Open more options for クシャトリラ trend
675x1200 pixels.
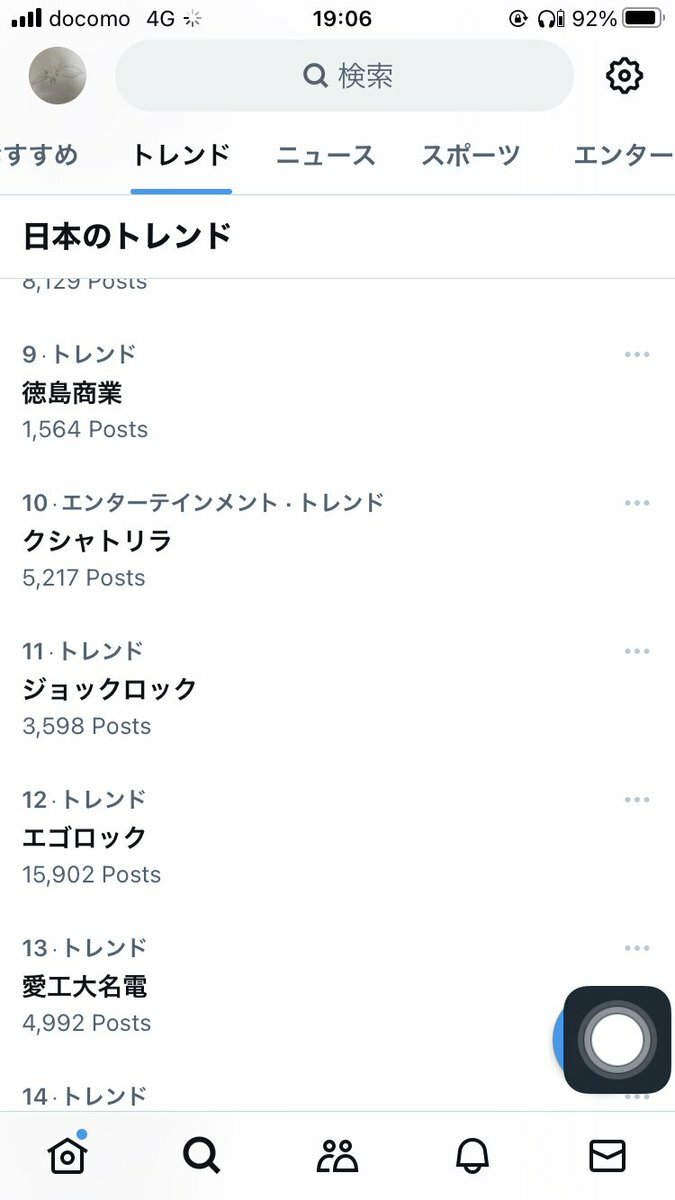tap(637, 502)
